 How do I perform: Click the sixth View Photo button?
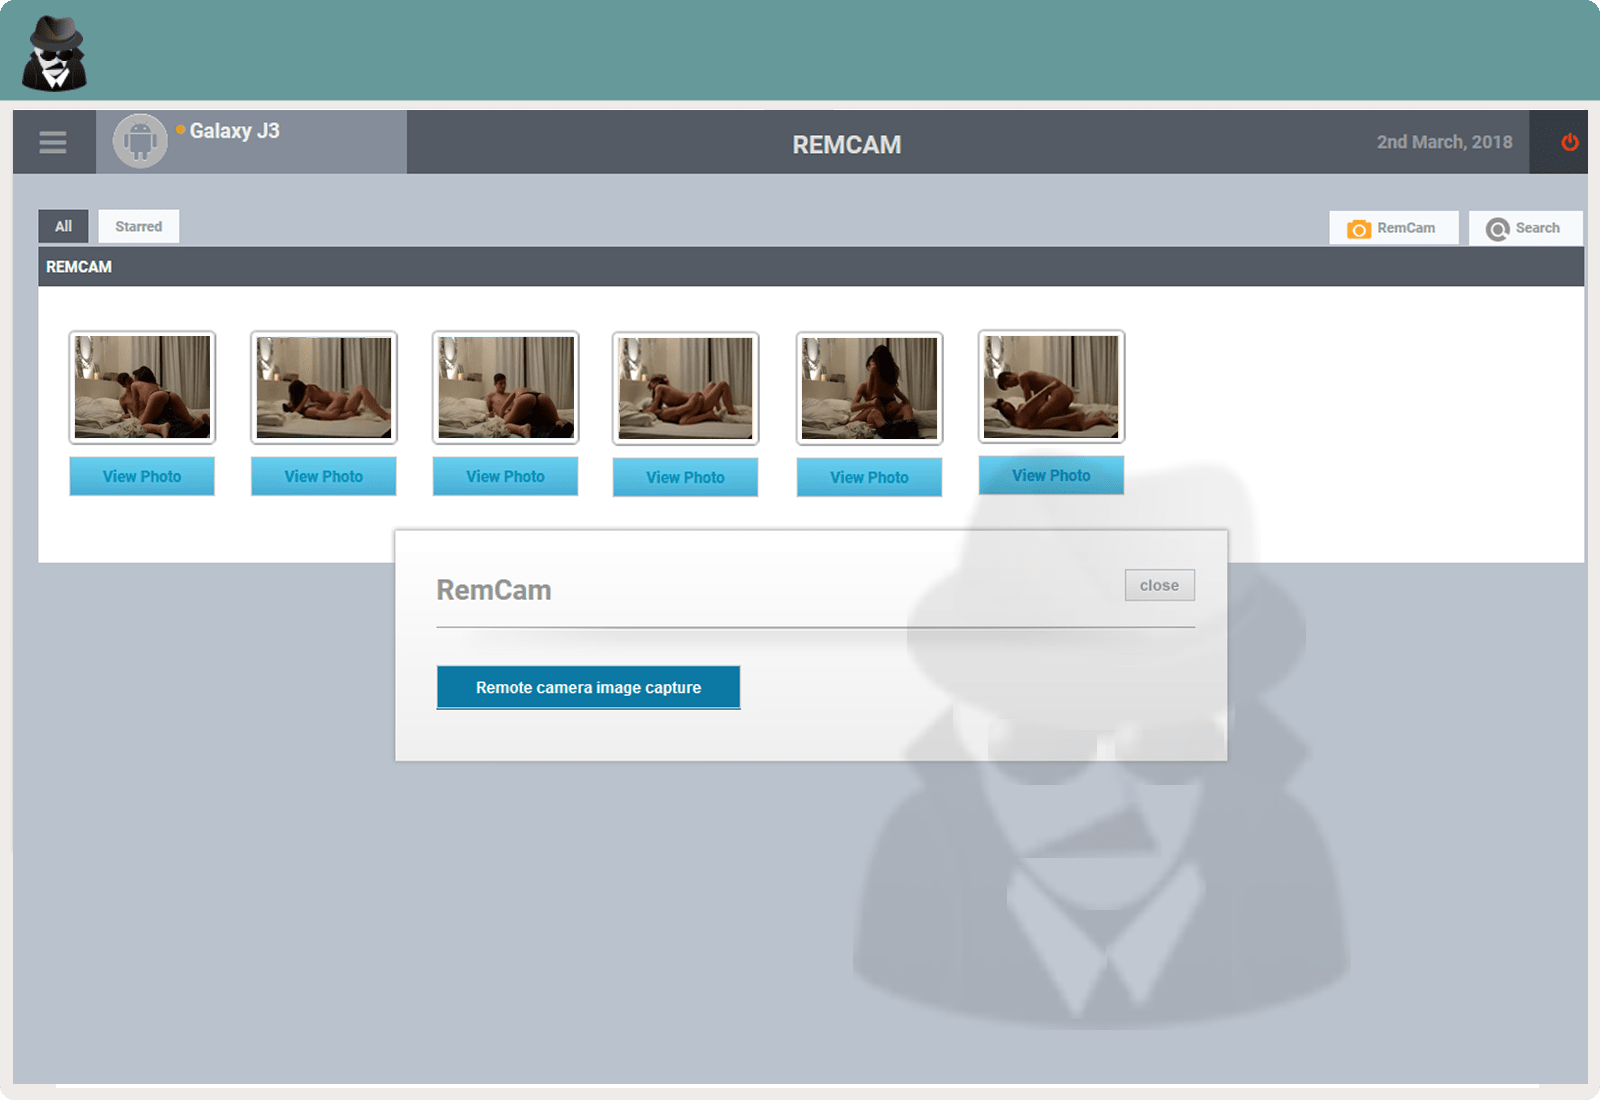tap(1051, 475)
